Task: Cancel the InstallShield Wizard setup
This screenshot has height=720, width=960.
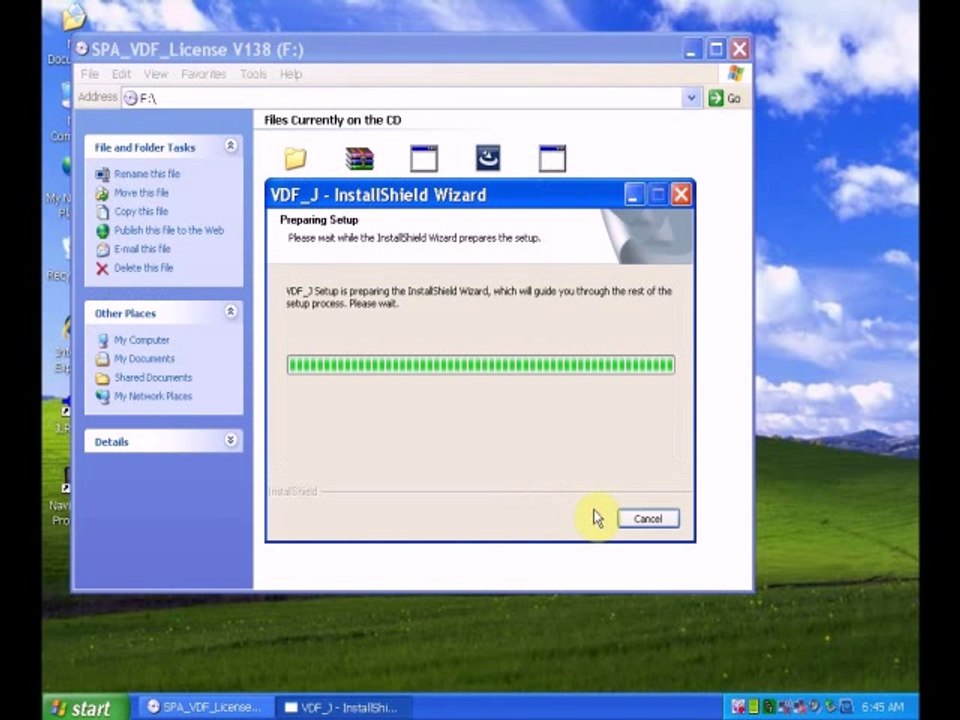Action: (648, 519)
